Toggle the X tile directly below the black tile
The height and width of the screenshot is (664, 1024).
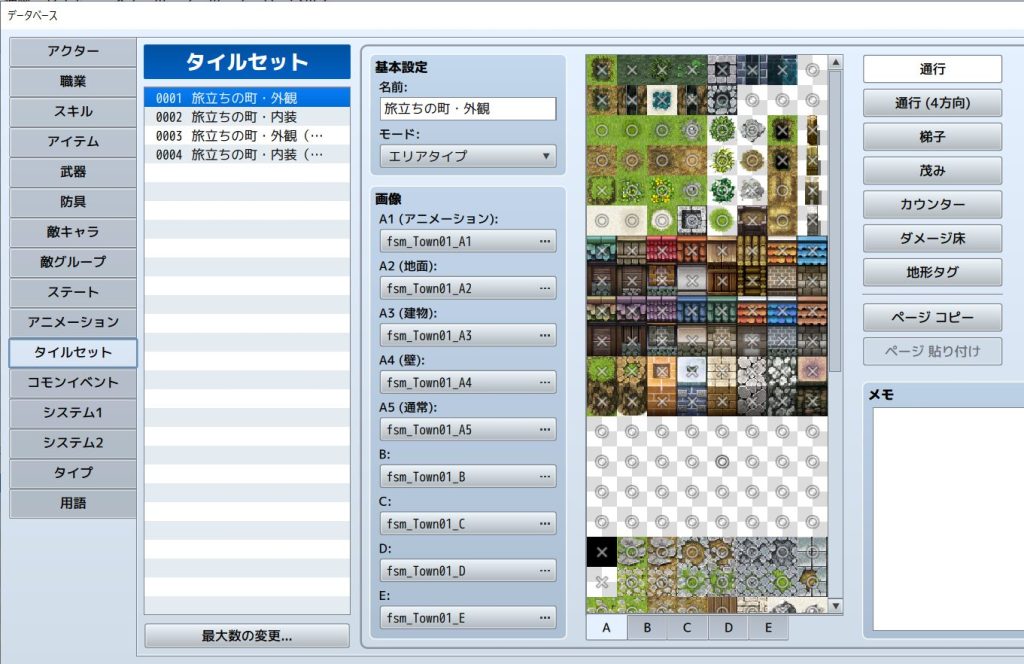[x=601, y=582]
